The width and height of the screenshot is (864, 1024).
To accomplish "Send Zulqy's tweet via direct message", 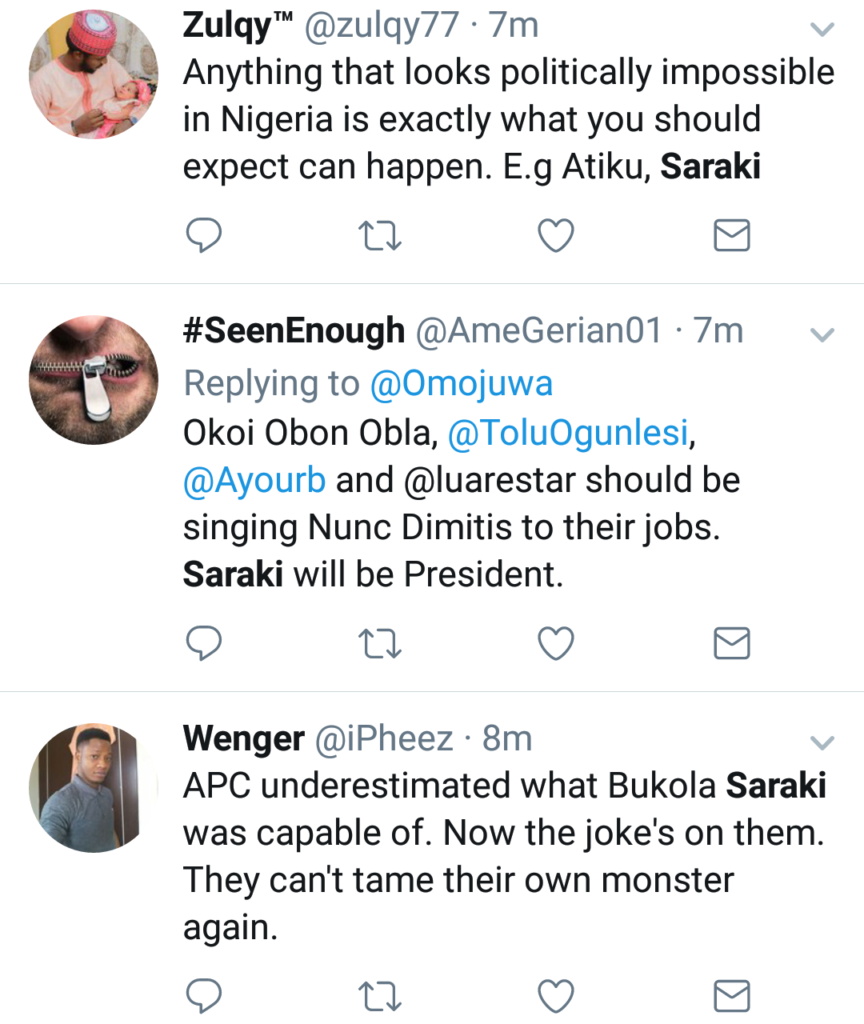I will click(732, 236).
